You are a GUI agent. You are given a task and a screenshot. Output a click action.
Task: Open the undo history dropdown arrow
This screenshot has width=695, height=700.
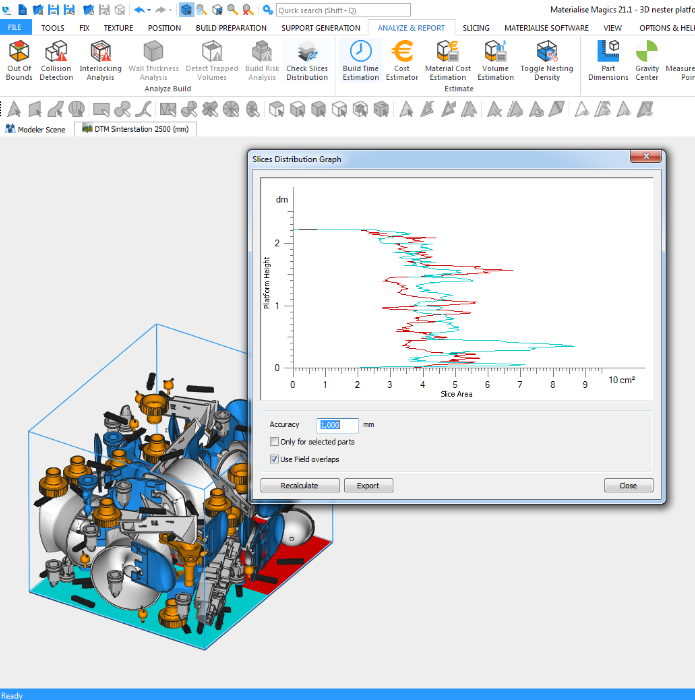[x=149, y=10]
